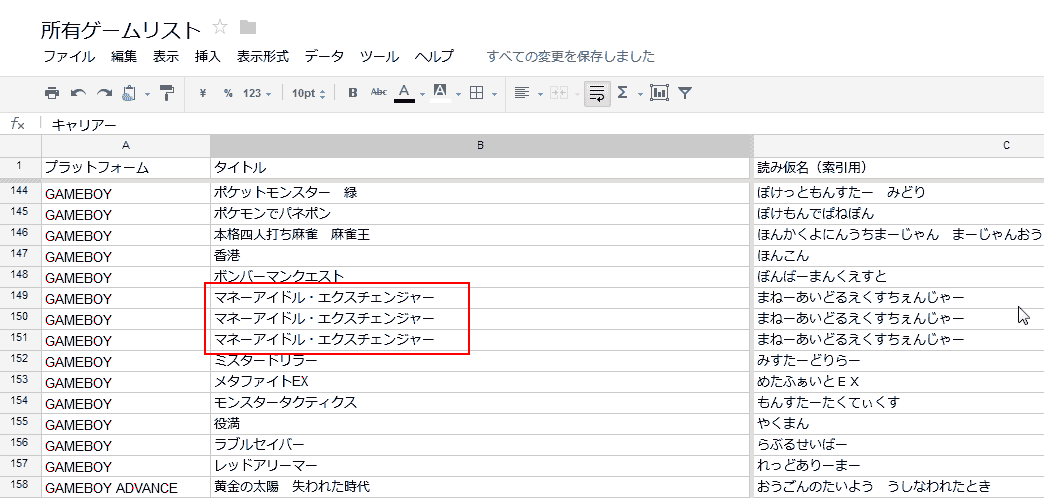Select cell ミスタードリラー
This screenshot has width=1044, height=498.
click(x=481, y=361)
